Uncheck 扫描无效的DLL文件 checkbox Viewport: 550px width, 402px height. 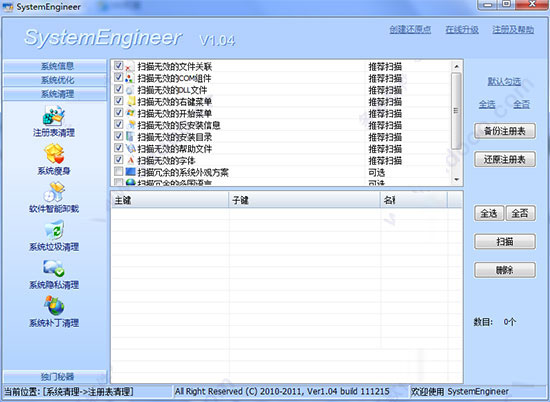119,89
